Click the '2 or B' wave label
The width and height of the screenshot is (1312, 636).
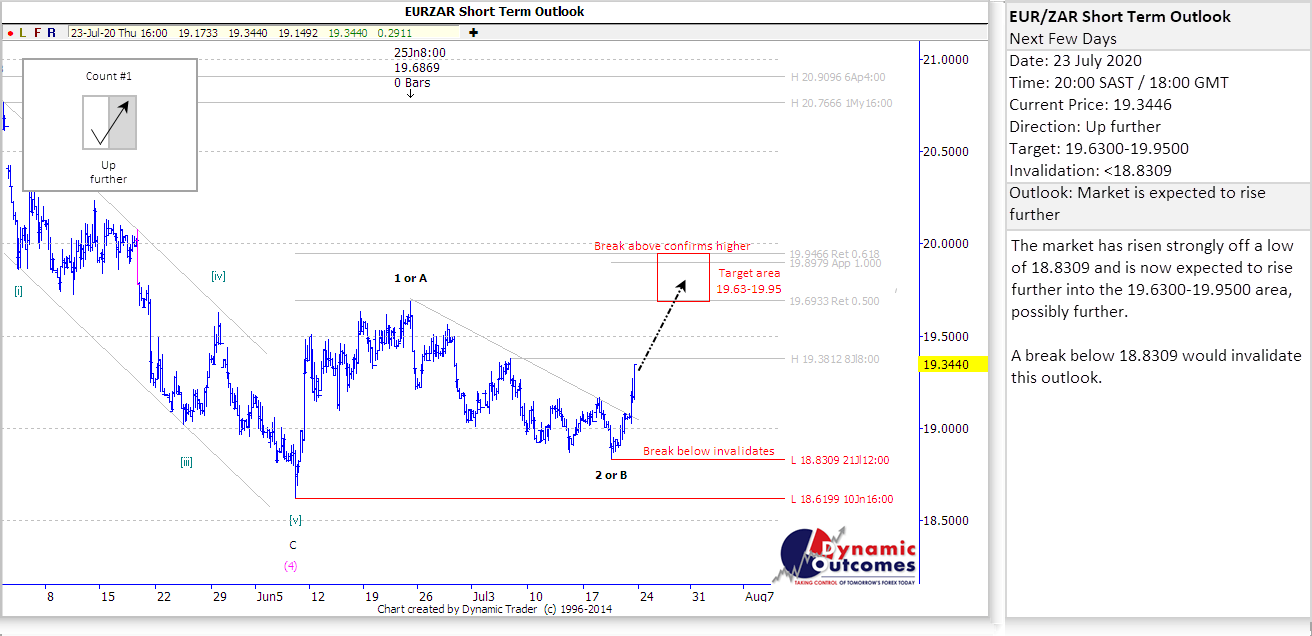click(611, 475)
